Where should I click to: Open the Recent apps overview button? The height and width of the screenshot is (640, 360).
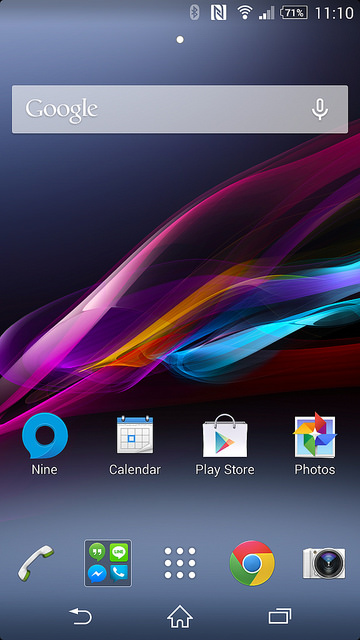(280, 616)
